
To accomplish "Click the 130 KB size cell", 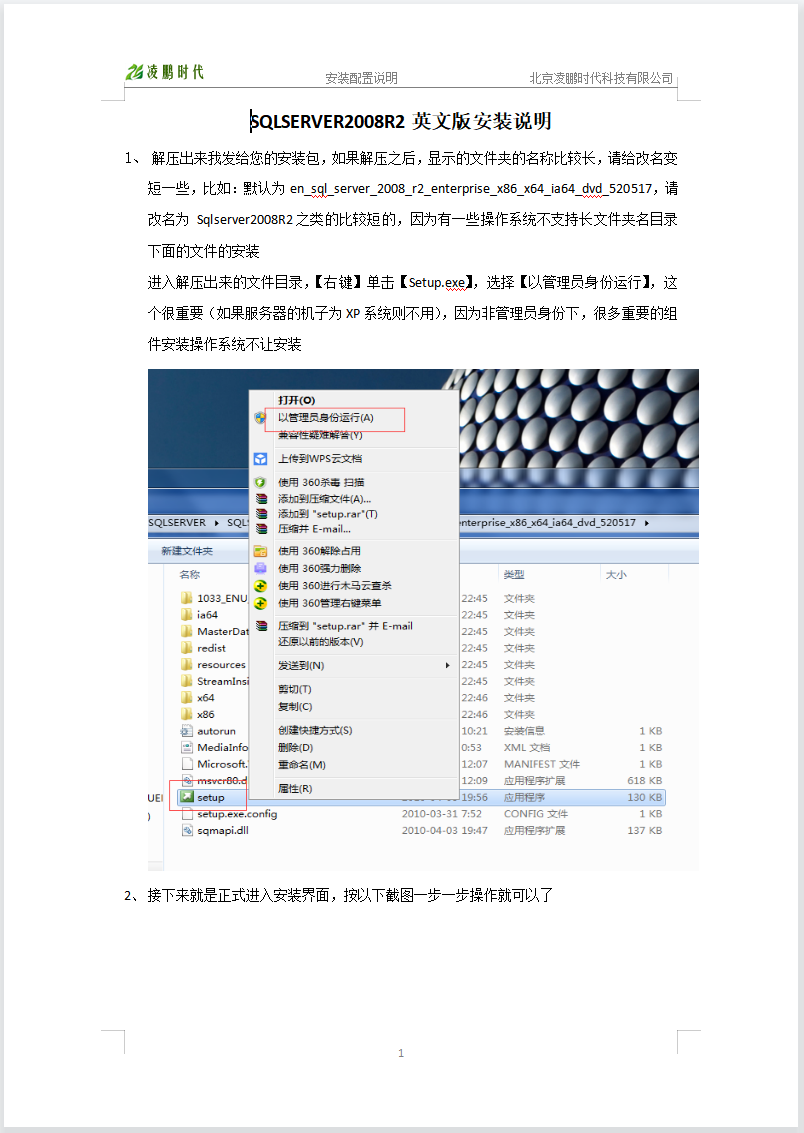I will tap(645, 797).
